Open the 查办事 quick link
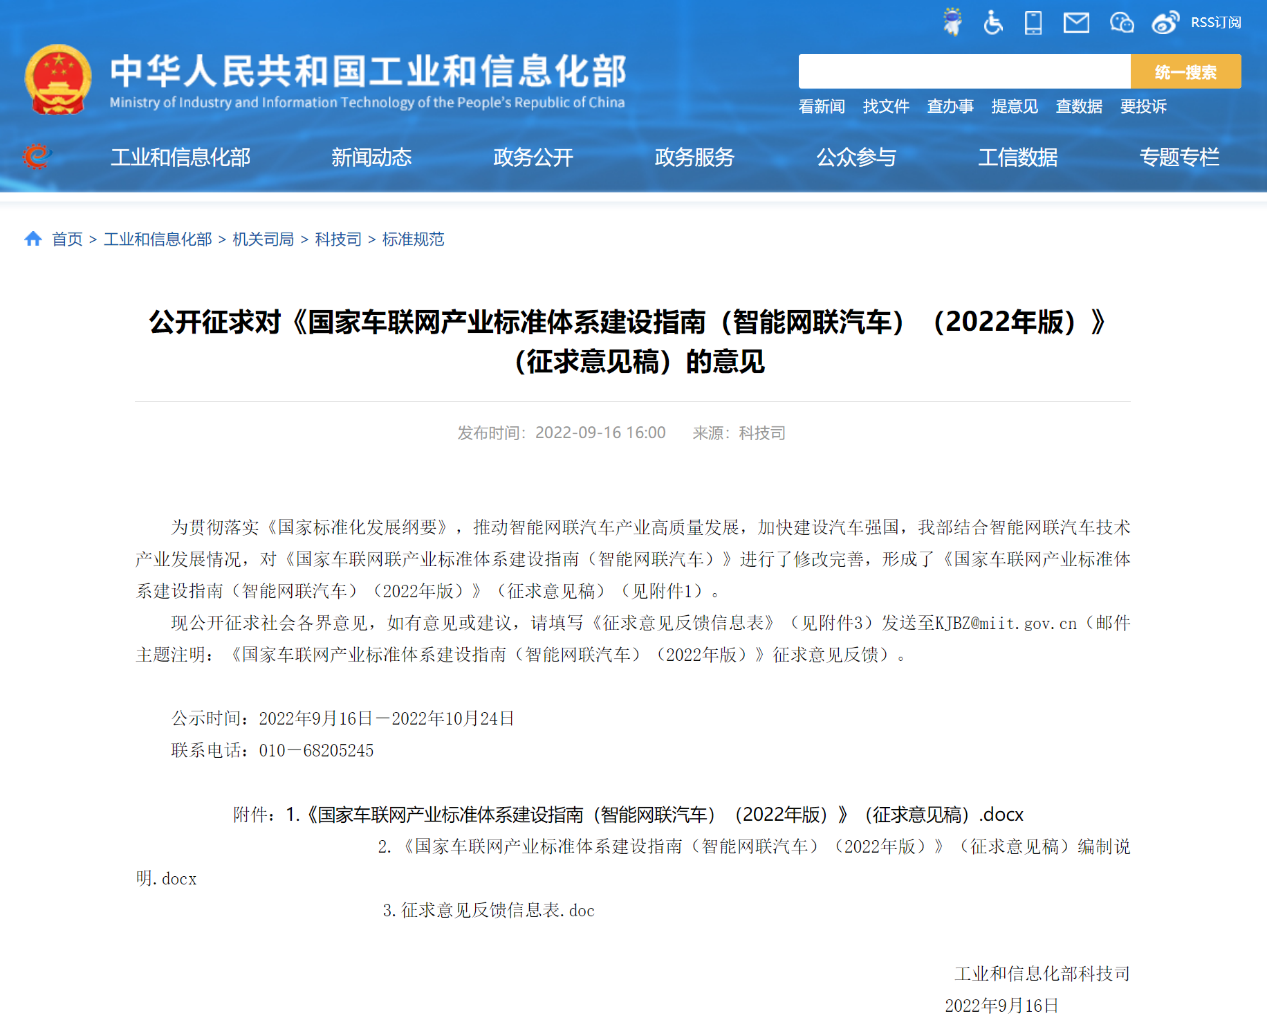The height and width of the screenshot is (1018, 1267). click(x=950, y=106)
